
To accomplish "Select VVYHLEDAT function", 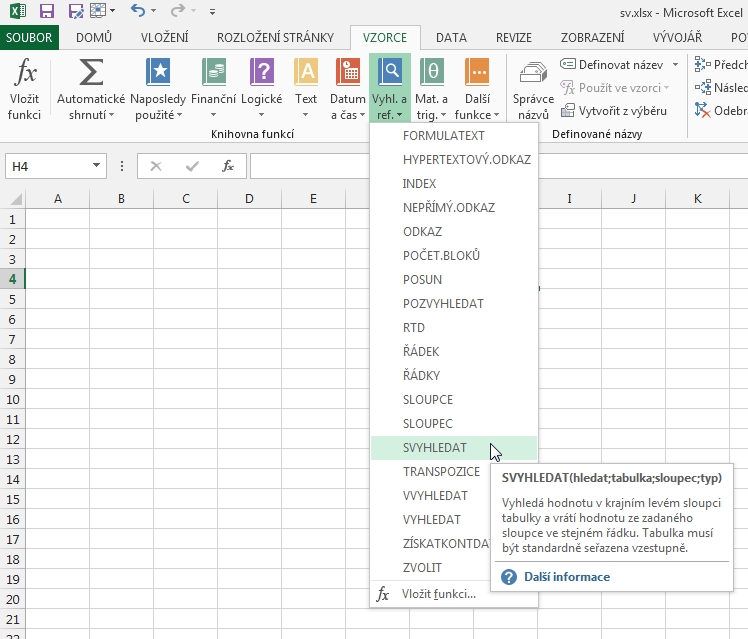I will click(x=431, y=496).
